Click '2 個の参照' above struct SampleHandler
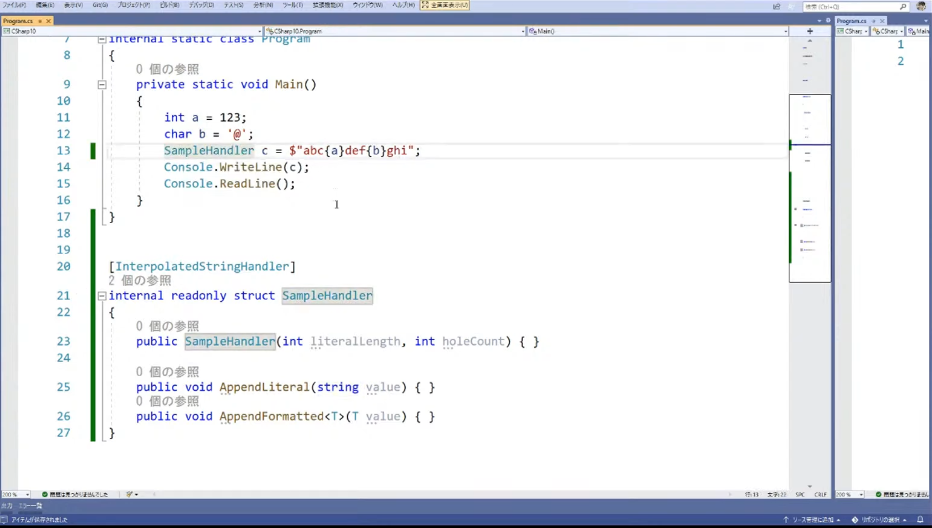932x528 pixels. tap(140, 281)
